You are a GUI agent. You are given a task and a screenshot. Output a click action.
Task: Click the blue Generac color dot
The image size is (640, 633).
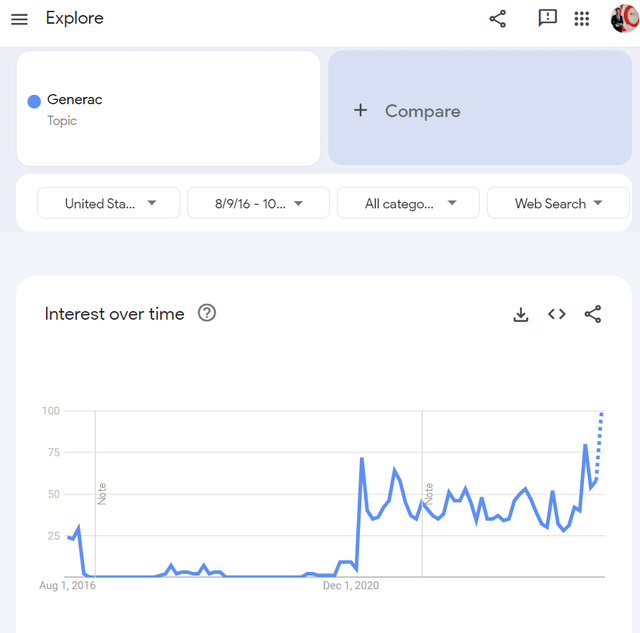pos(34,101)
